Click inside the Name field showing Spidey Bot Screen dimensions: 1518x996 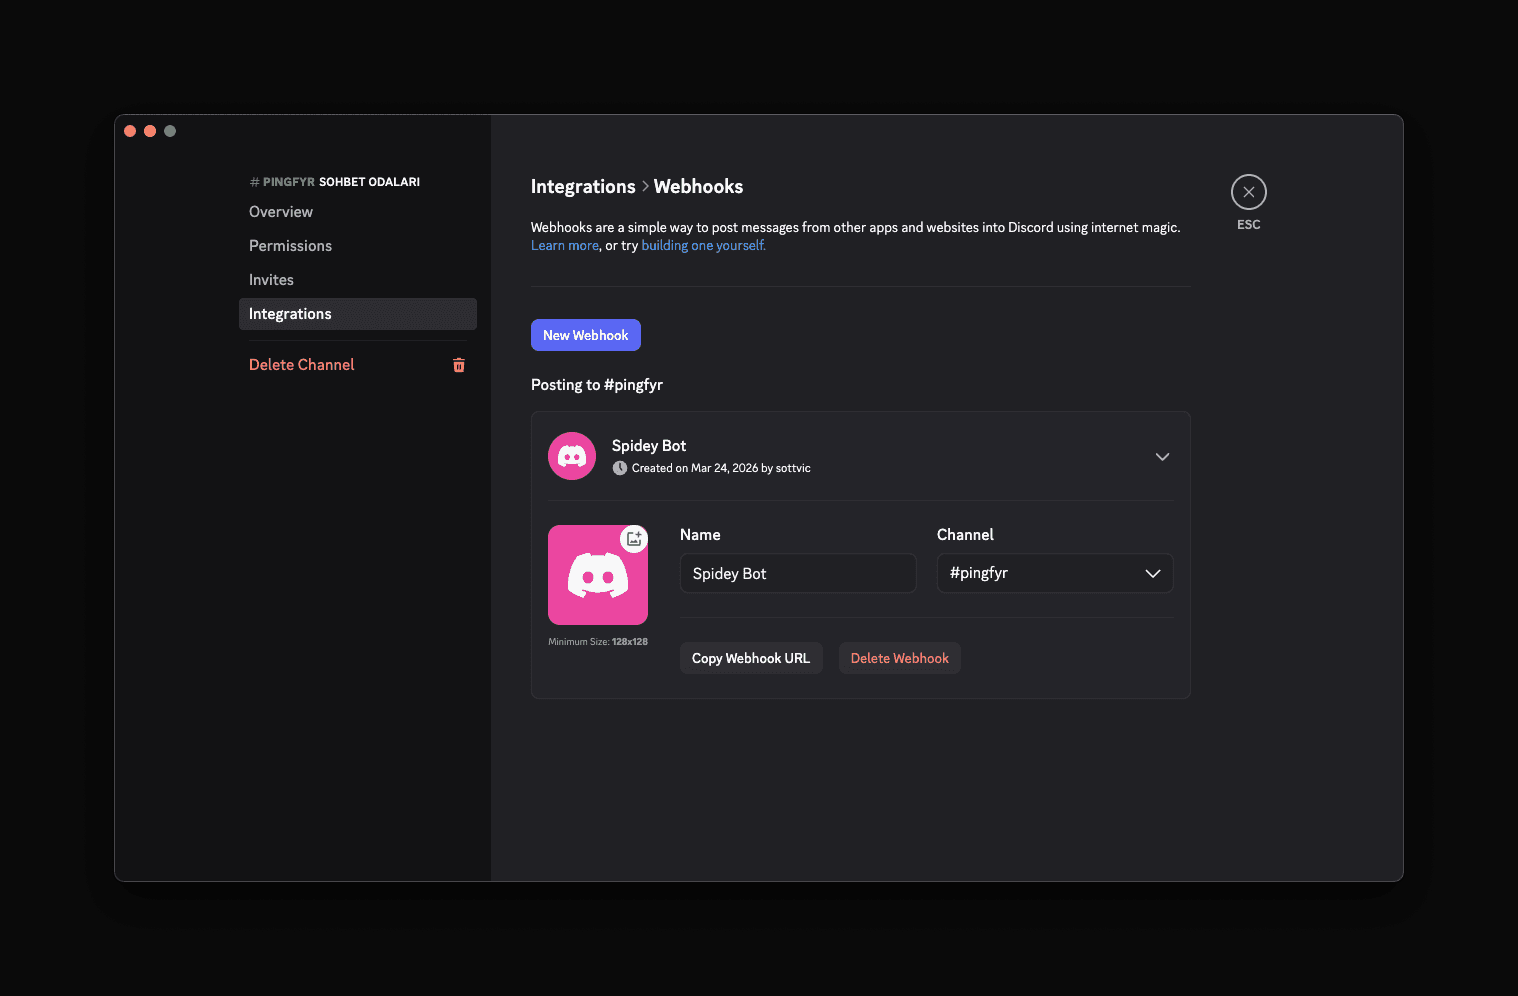coord(797,573)
